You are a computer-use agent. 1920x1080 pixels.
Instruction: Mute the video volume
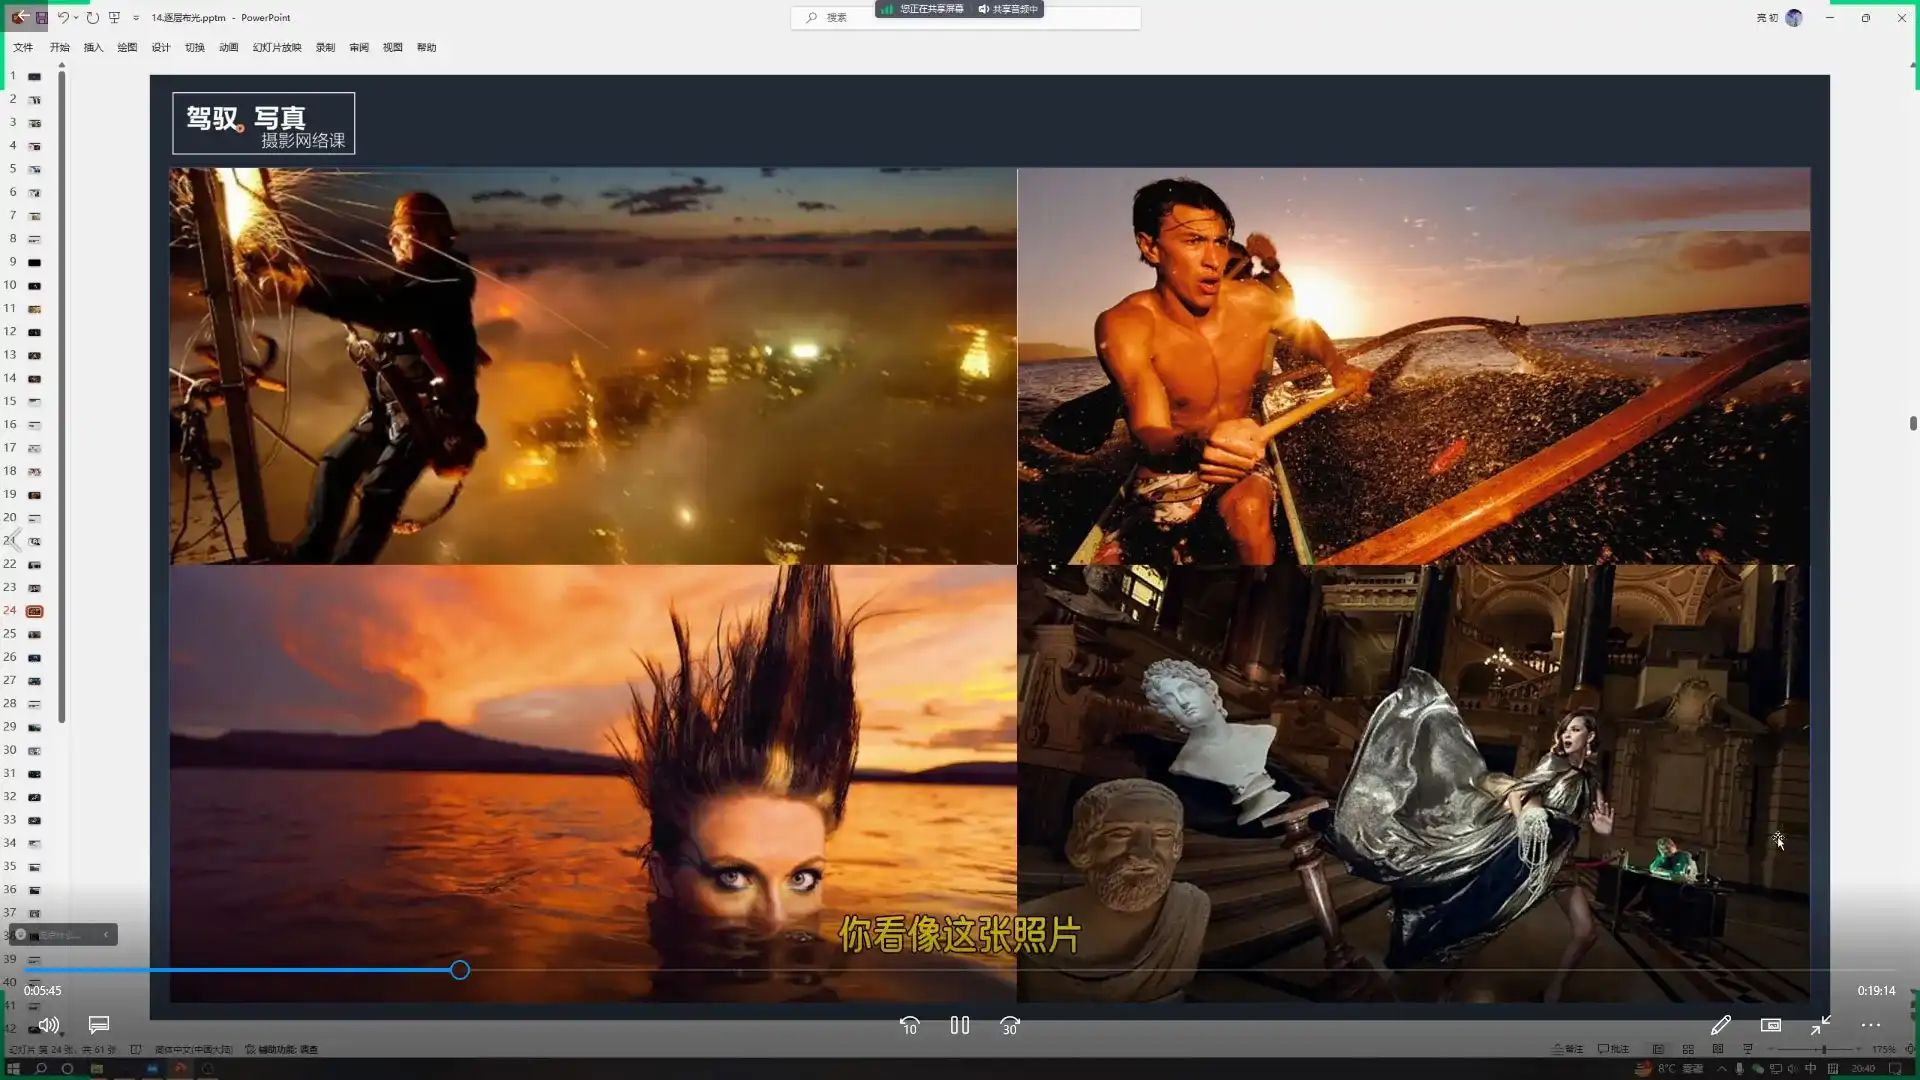[x=48, y=1025]
